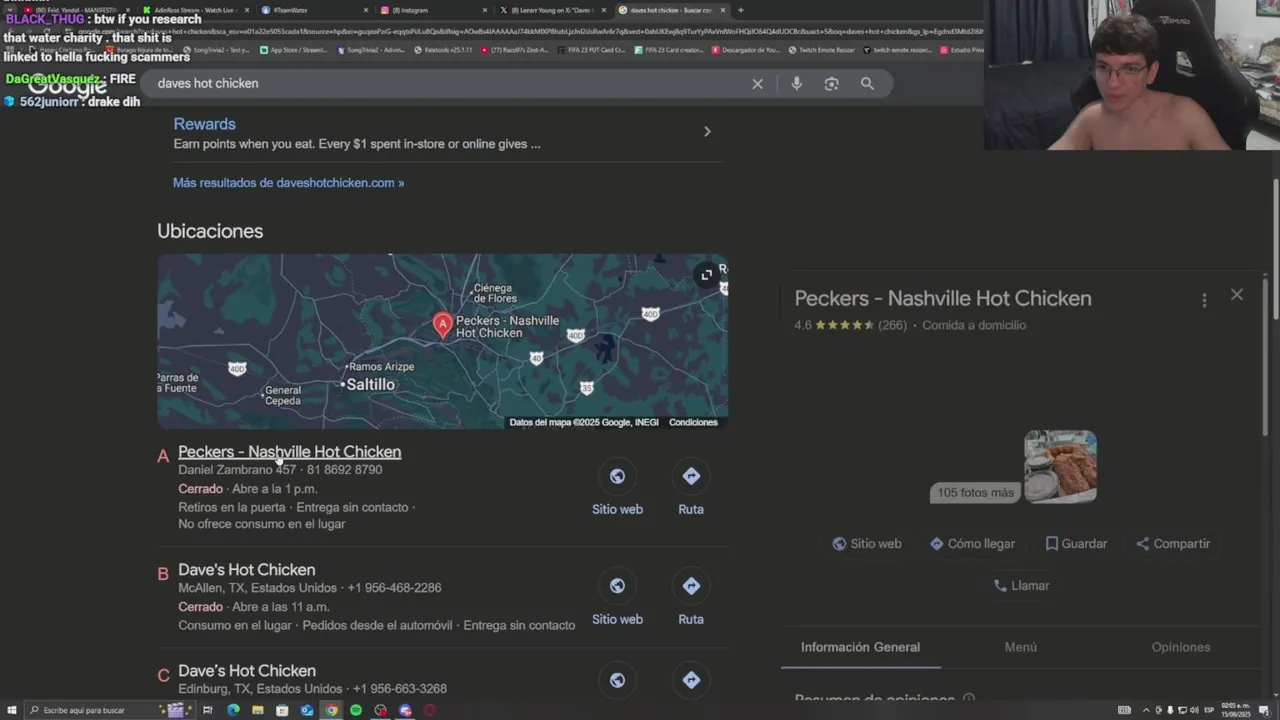Call Peckers with the Llamar button
Image resolution: width=1280 pixels, height=720 pixels.
pos(1021,586)
